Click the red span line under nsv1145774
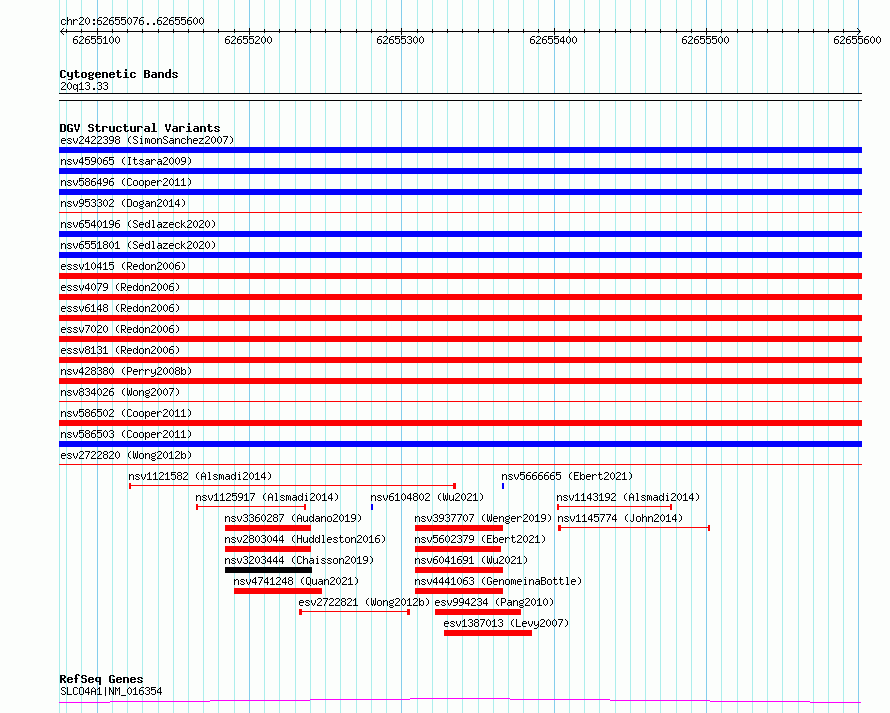The height and width of the screenshot is (713, 890). click(634, 528)
